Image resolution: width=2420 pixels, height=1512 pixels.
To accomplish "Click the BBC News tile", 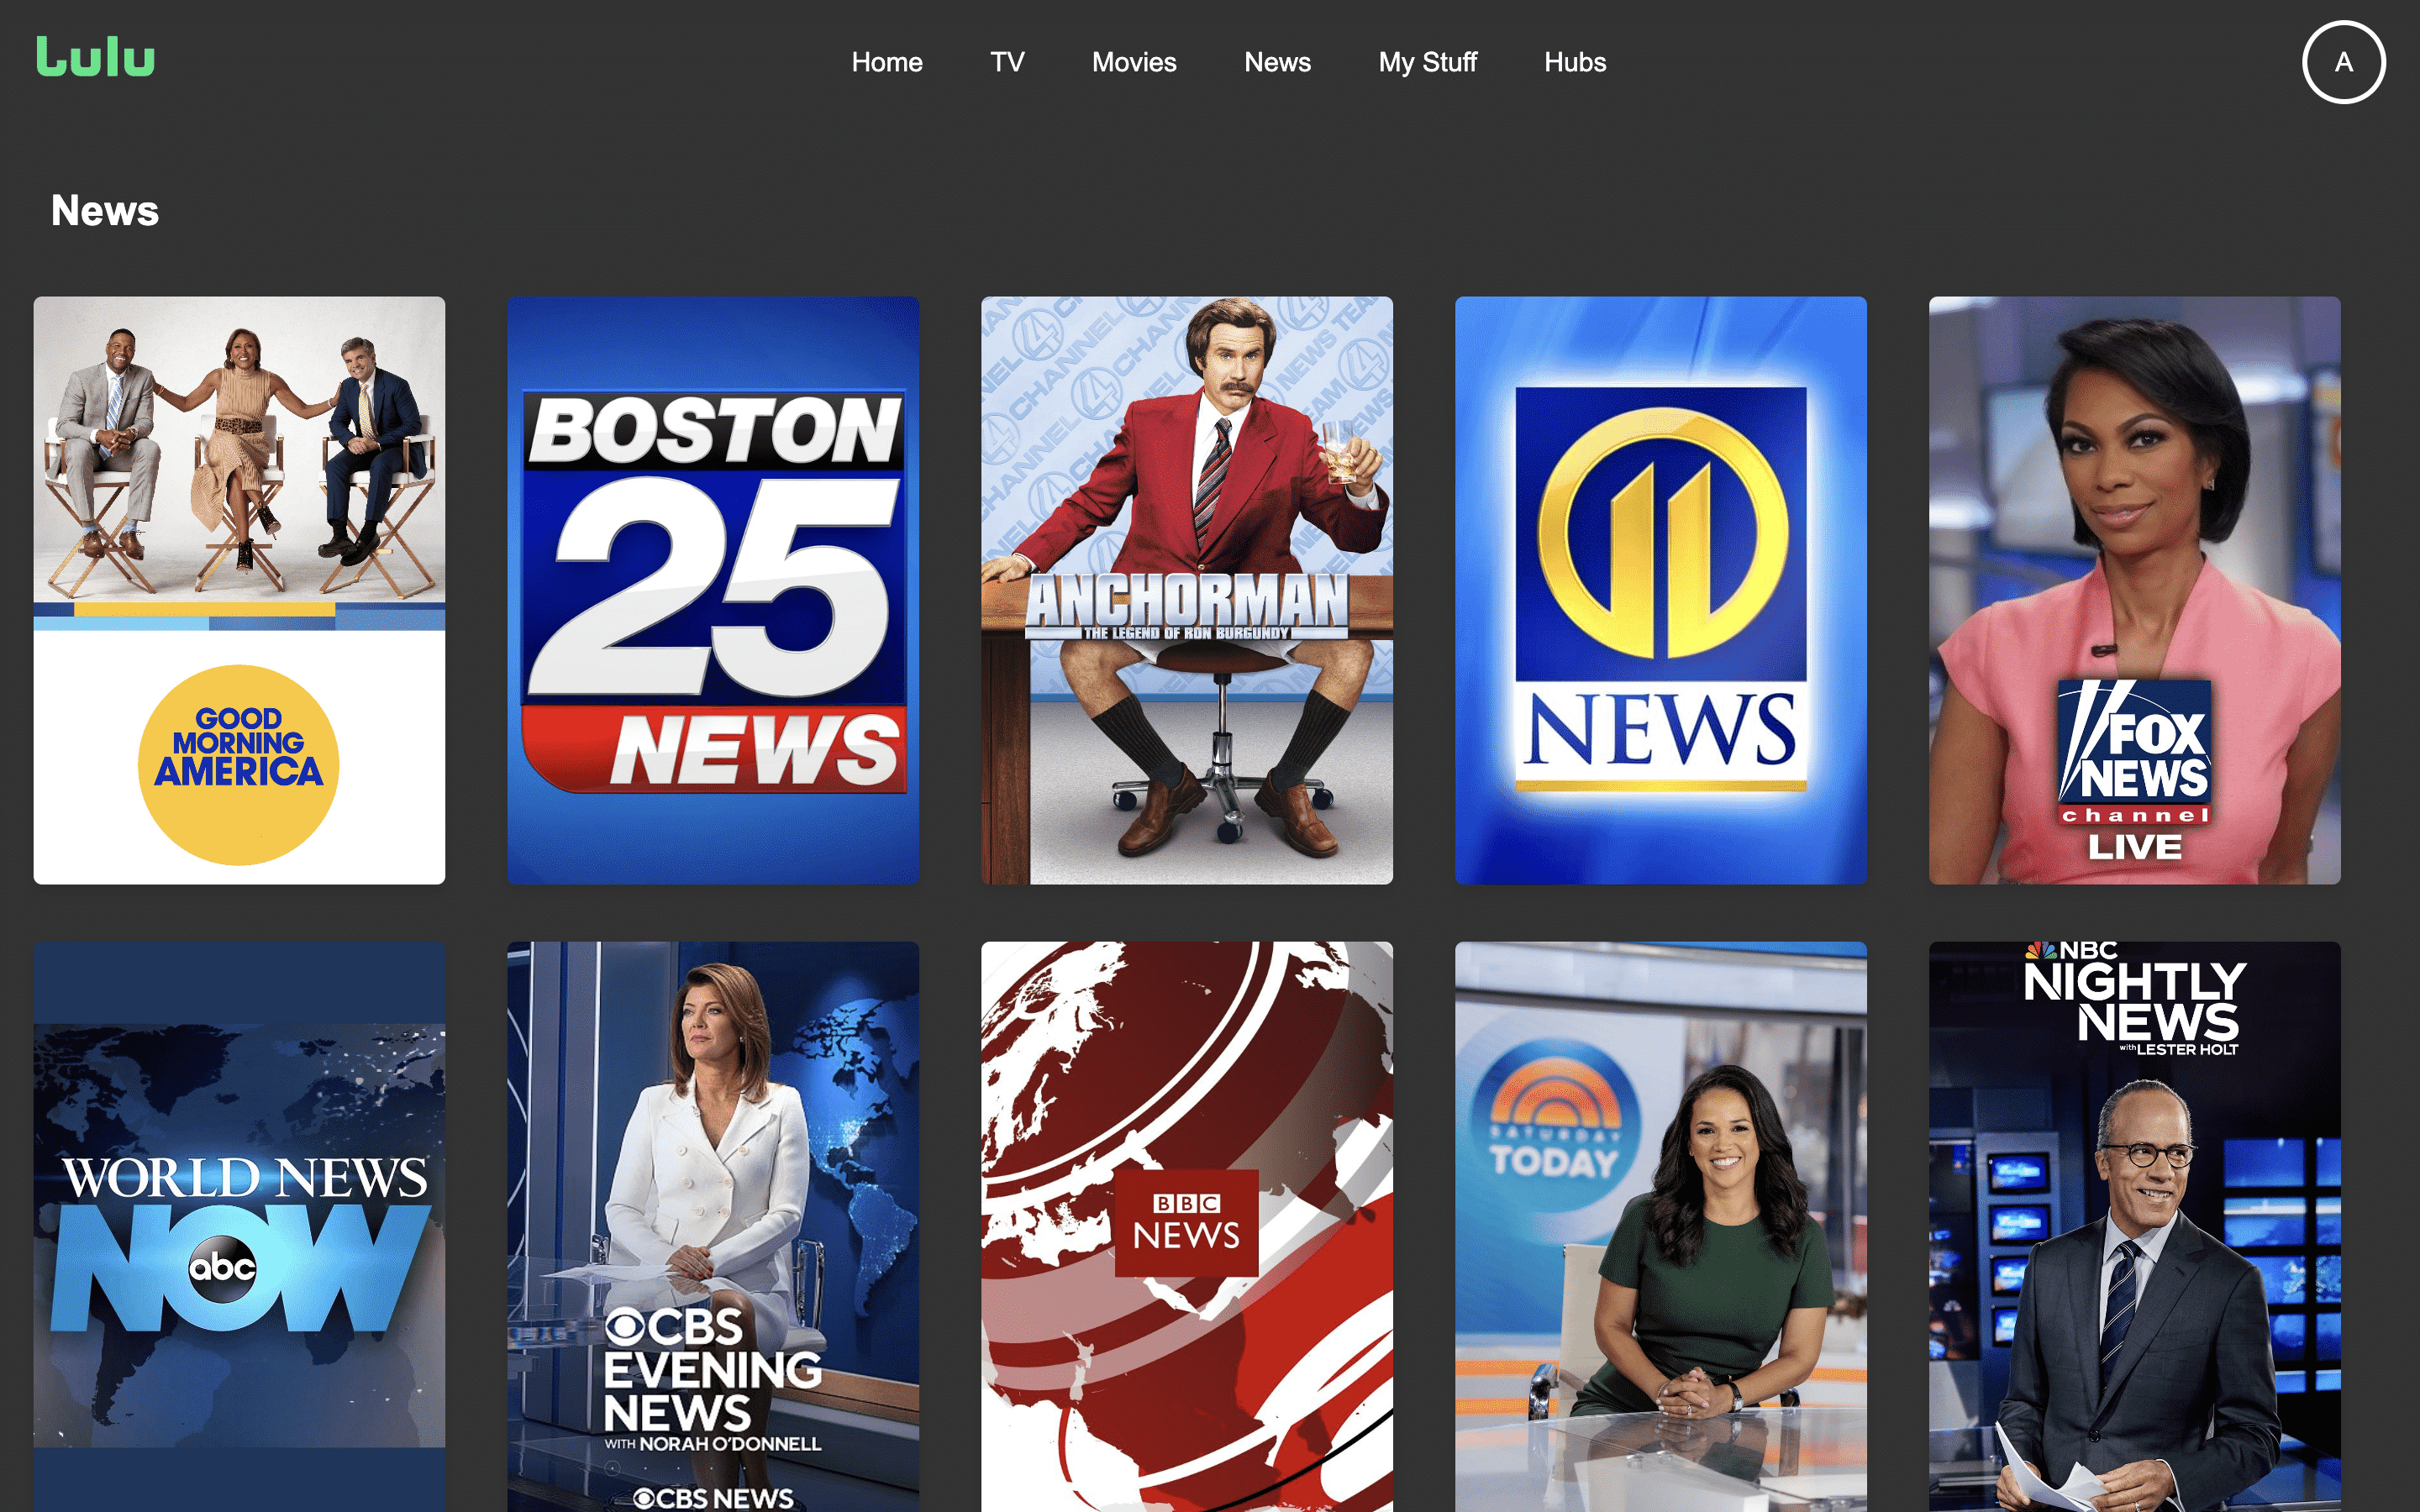I will click(x=1186, y=1226).
